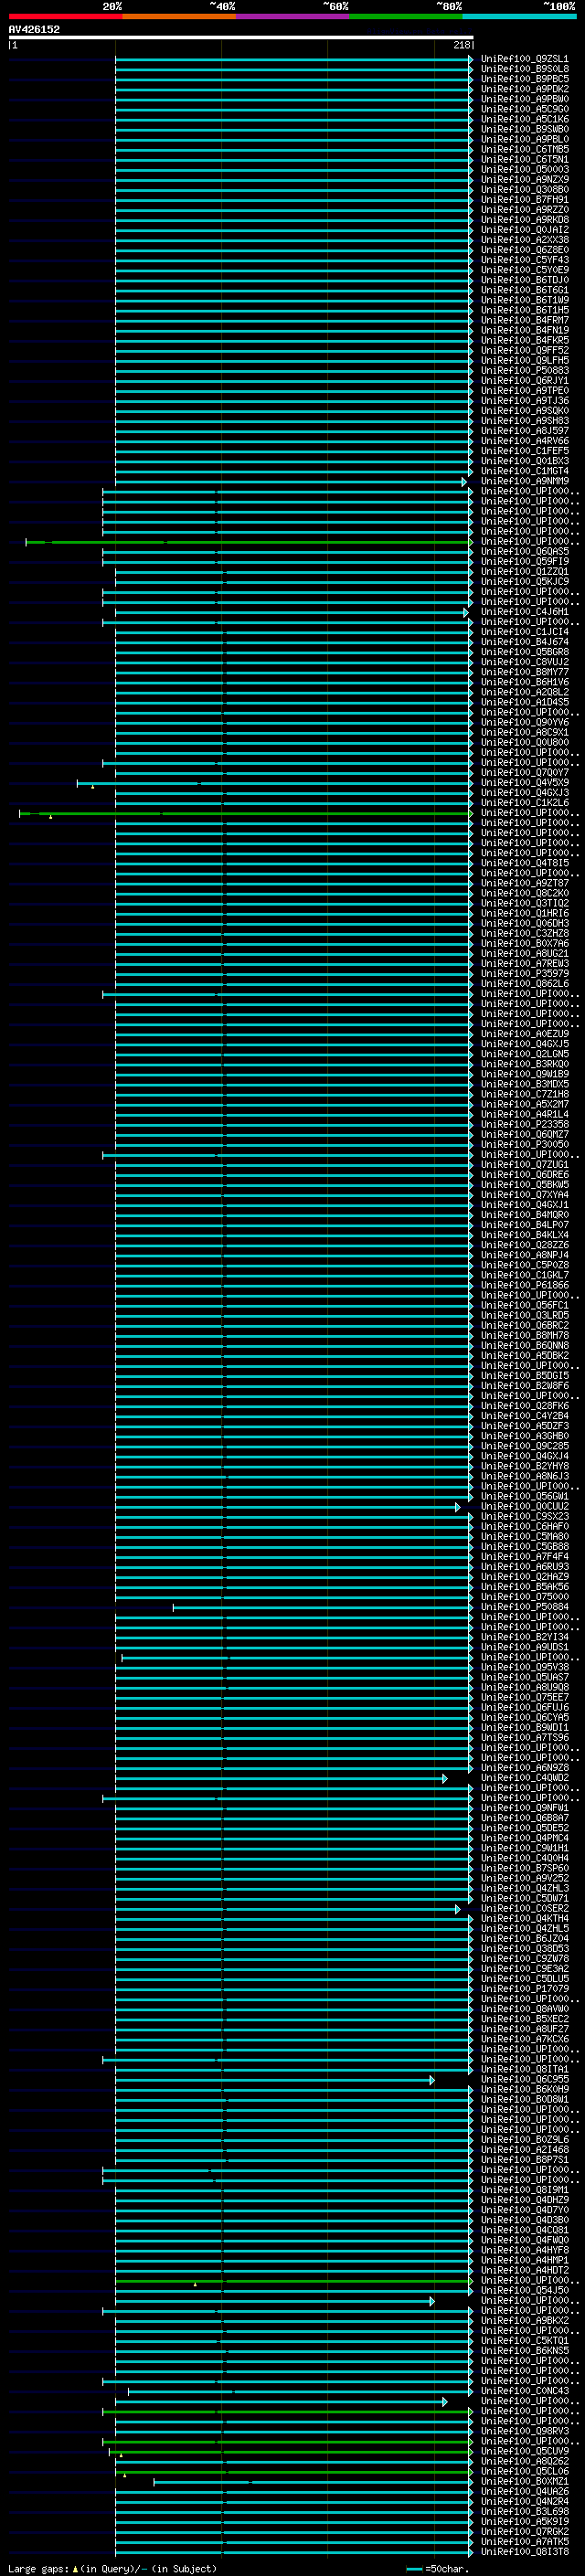Click the UniRef100_B7FH91 label
The width and height of the screenshot is (585, 2576).
524,199
